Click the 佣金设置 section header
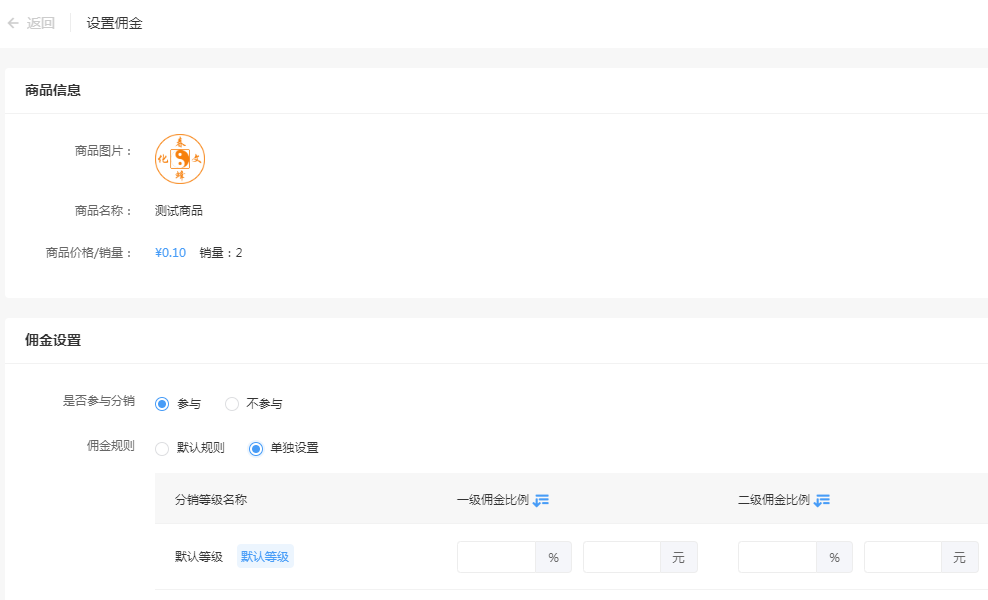988x600 pixels. (53, 340)
